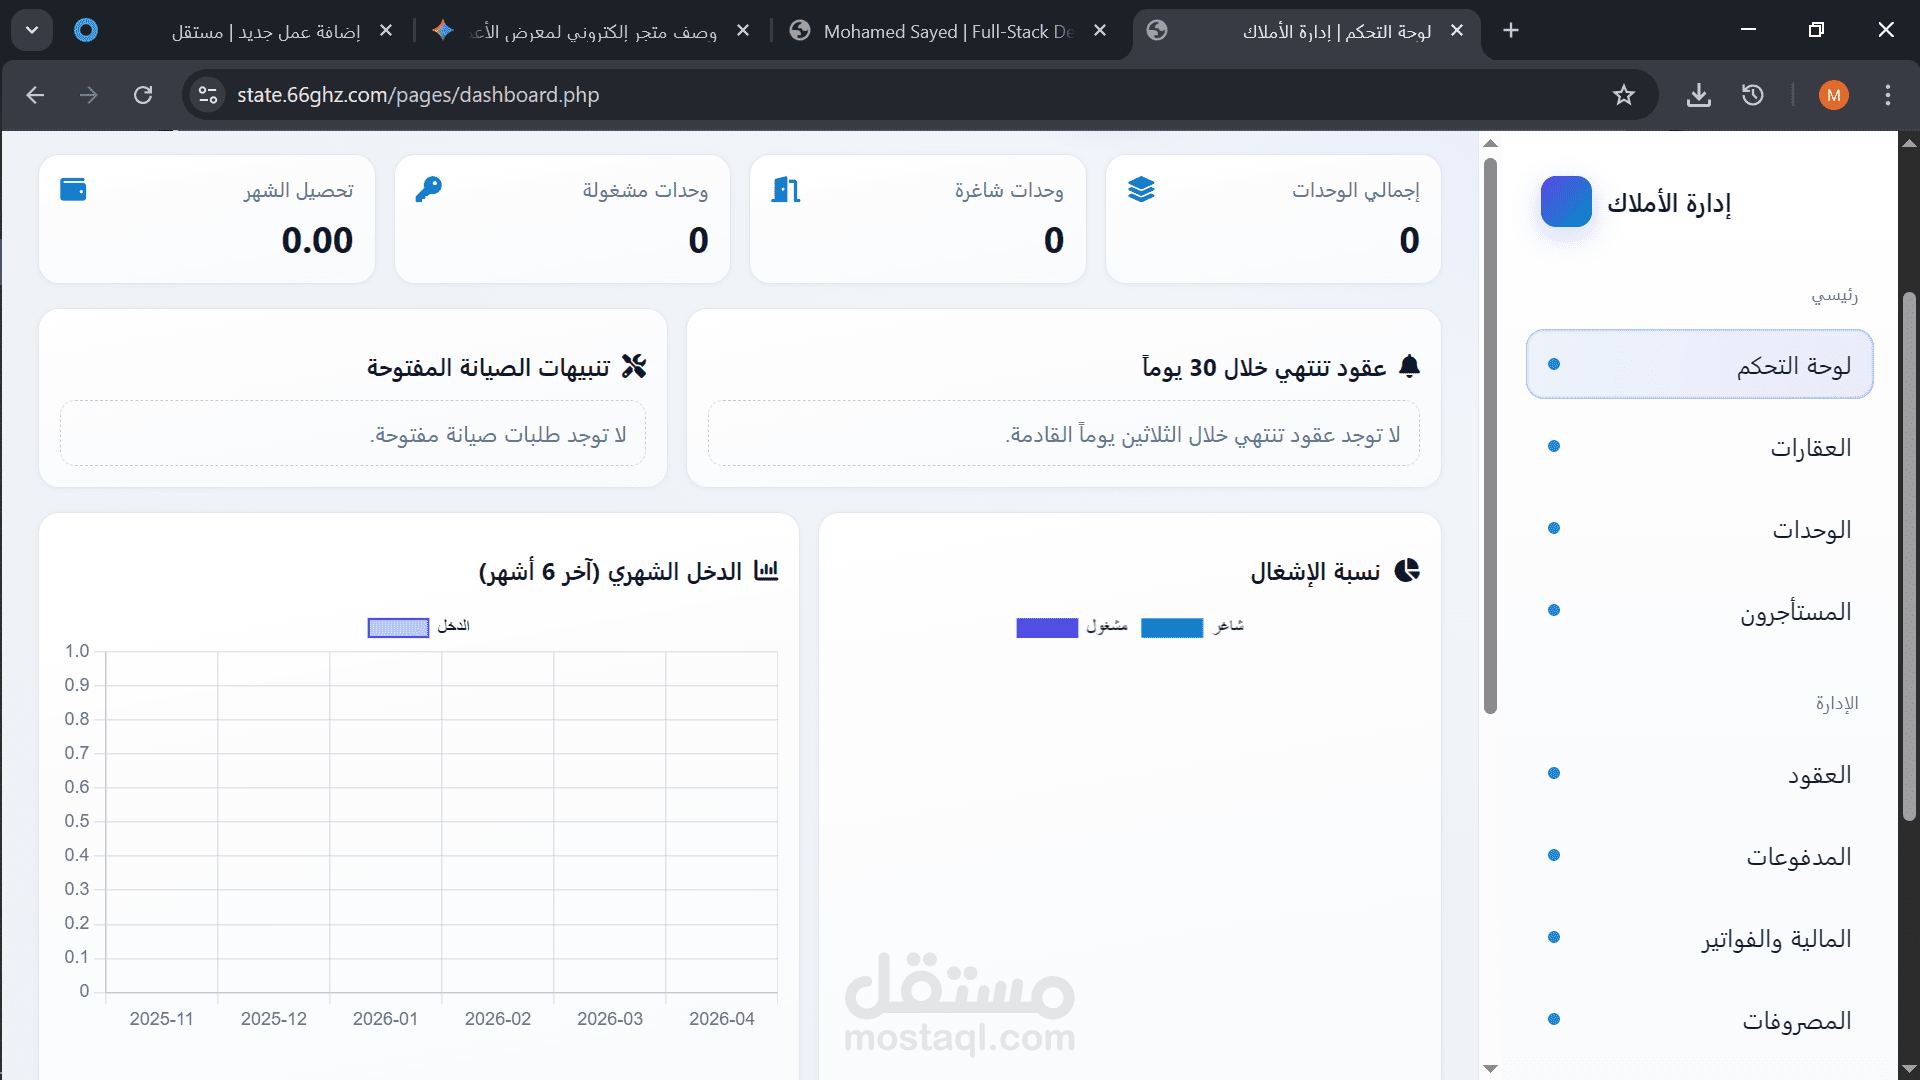Image resolution: width=1920 pixels, height=1080 pixels.
Task: Open the tab search dropdown arrow
Action: pyautogui.click(x=32, y=30)
